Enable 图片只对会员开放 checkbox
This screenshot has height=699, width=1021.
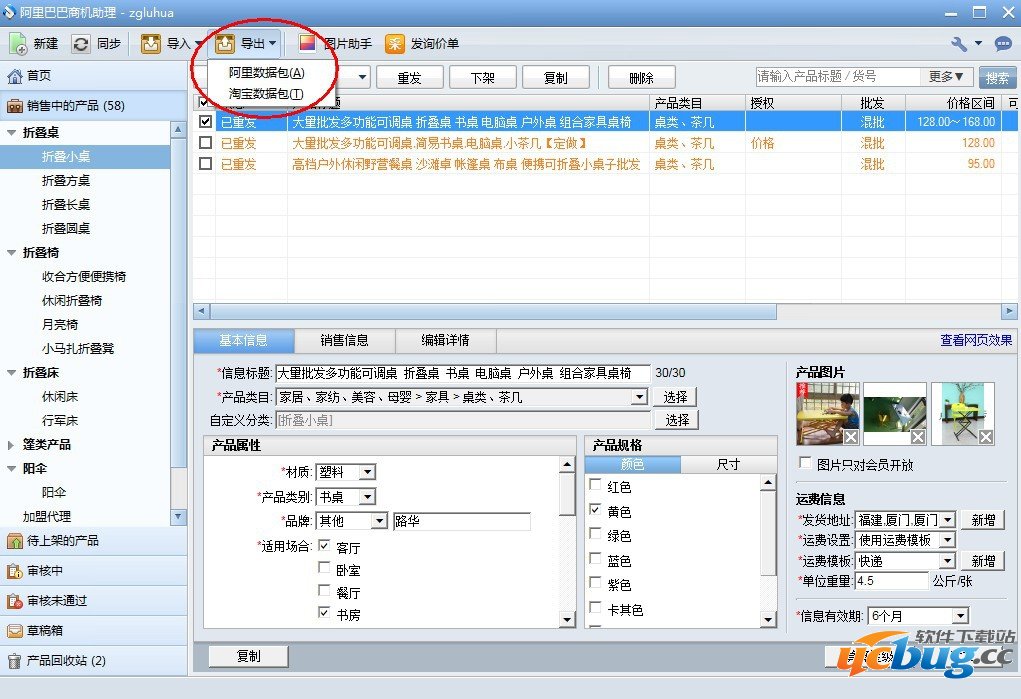pos(805,463)
